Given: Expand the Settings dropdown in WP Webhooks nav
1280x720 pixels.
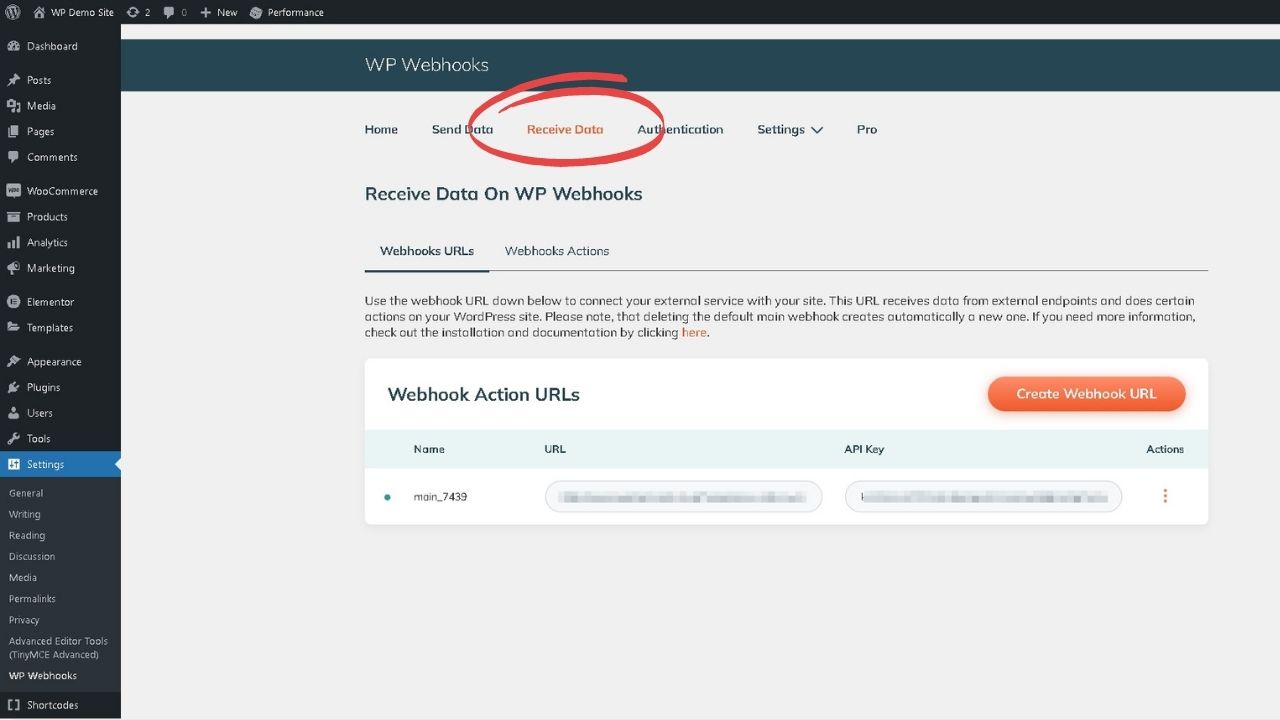Looking at the screenshot, I should 789,129.
